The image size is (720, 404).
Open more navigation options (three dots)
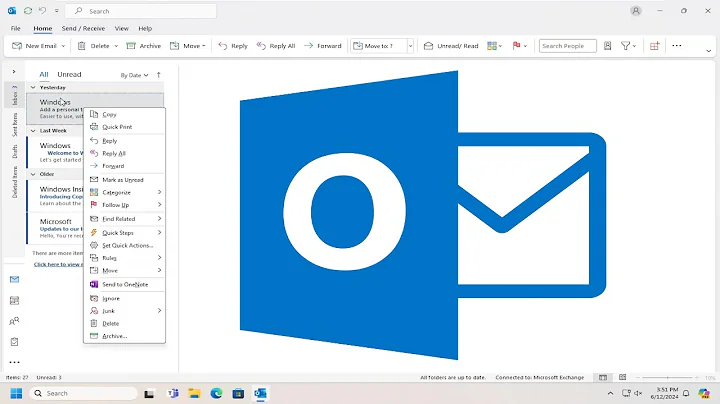click(x=15, y=362)
